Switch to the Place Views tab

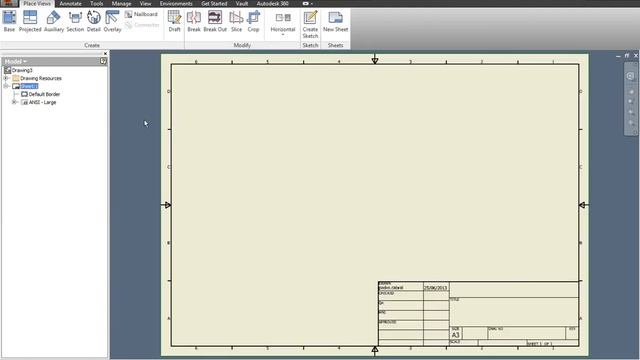[x=37, y=3]
